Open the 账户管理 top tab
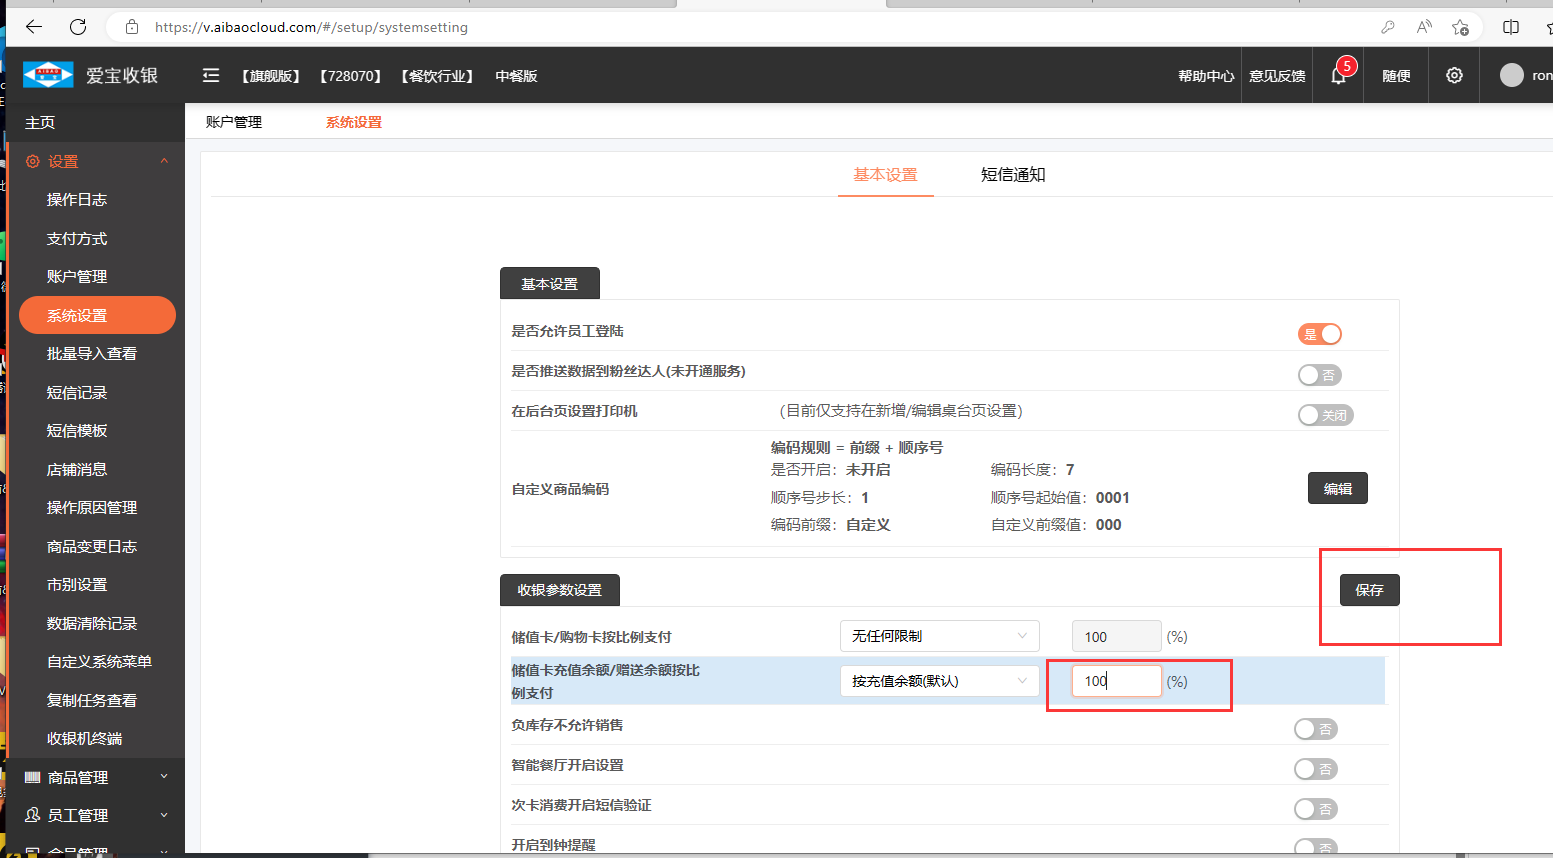This screenshot has height=858, width=1553. click(234, 122)
